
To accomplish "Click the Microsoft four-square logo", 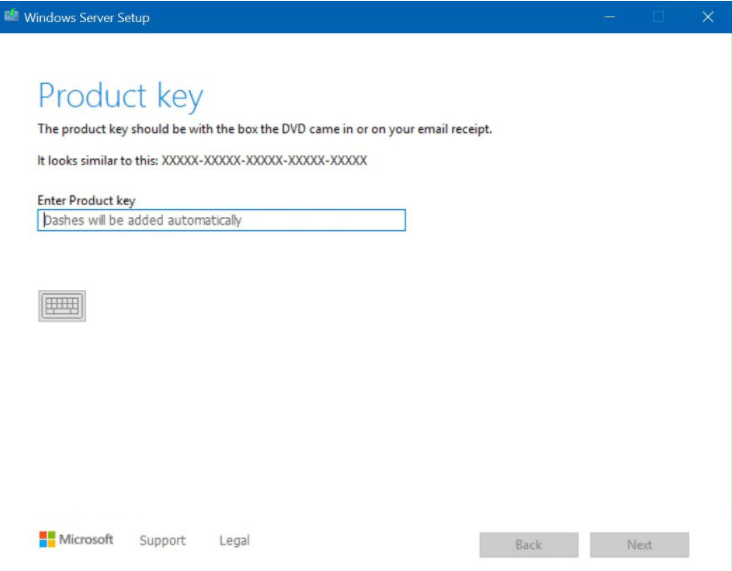I will coord(47,540).
